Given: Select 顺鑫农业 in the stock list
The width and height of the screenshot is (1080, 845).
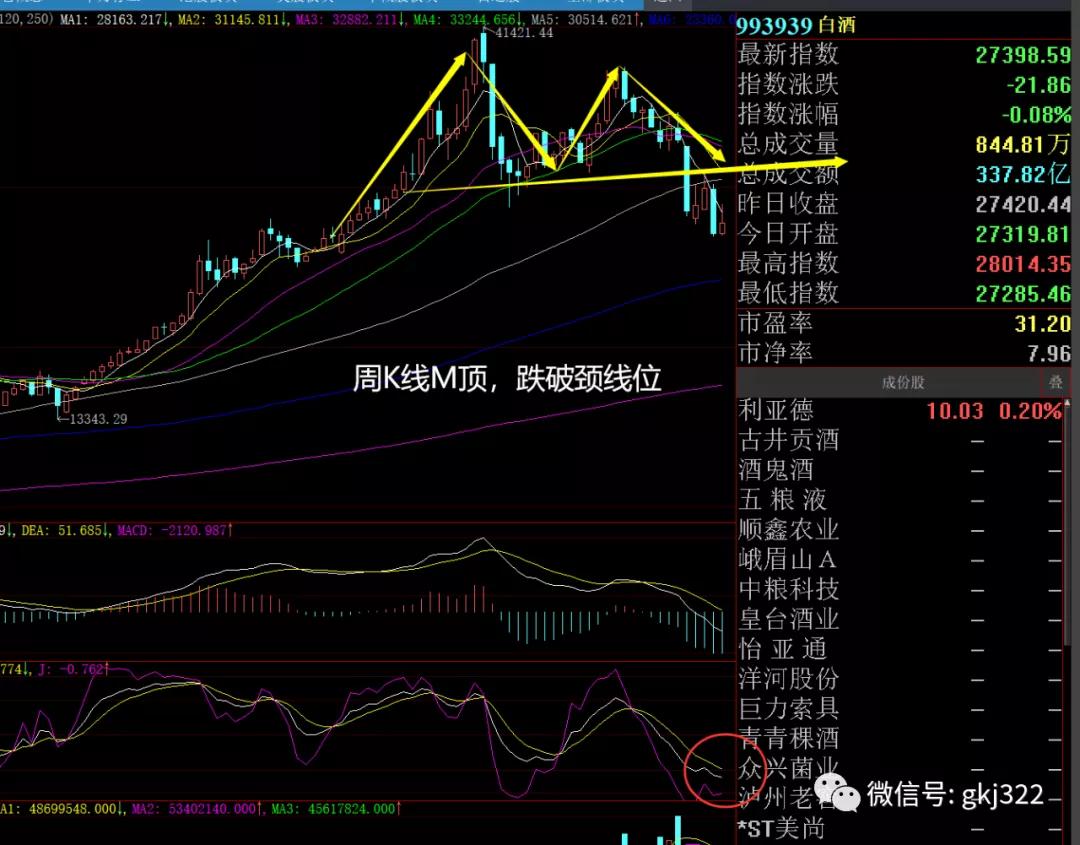Looking at the screenshot, I should (x=789, y=530).
